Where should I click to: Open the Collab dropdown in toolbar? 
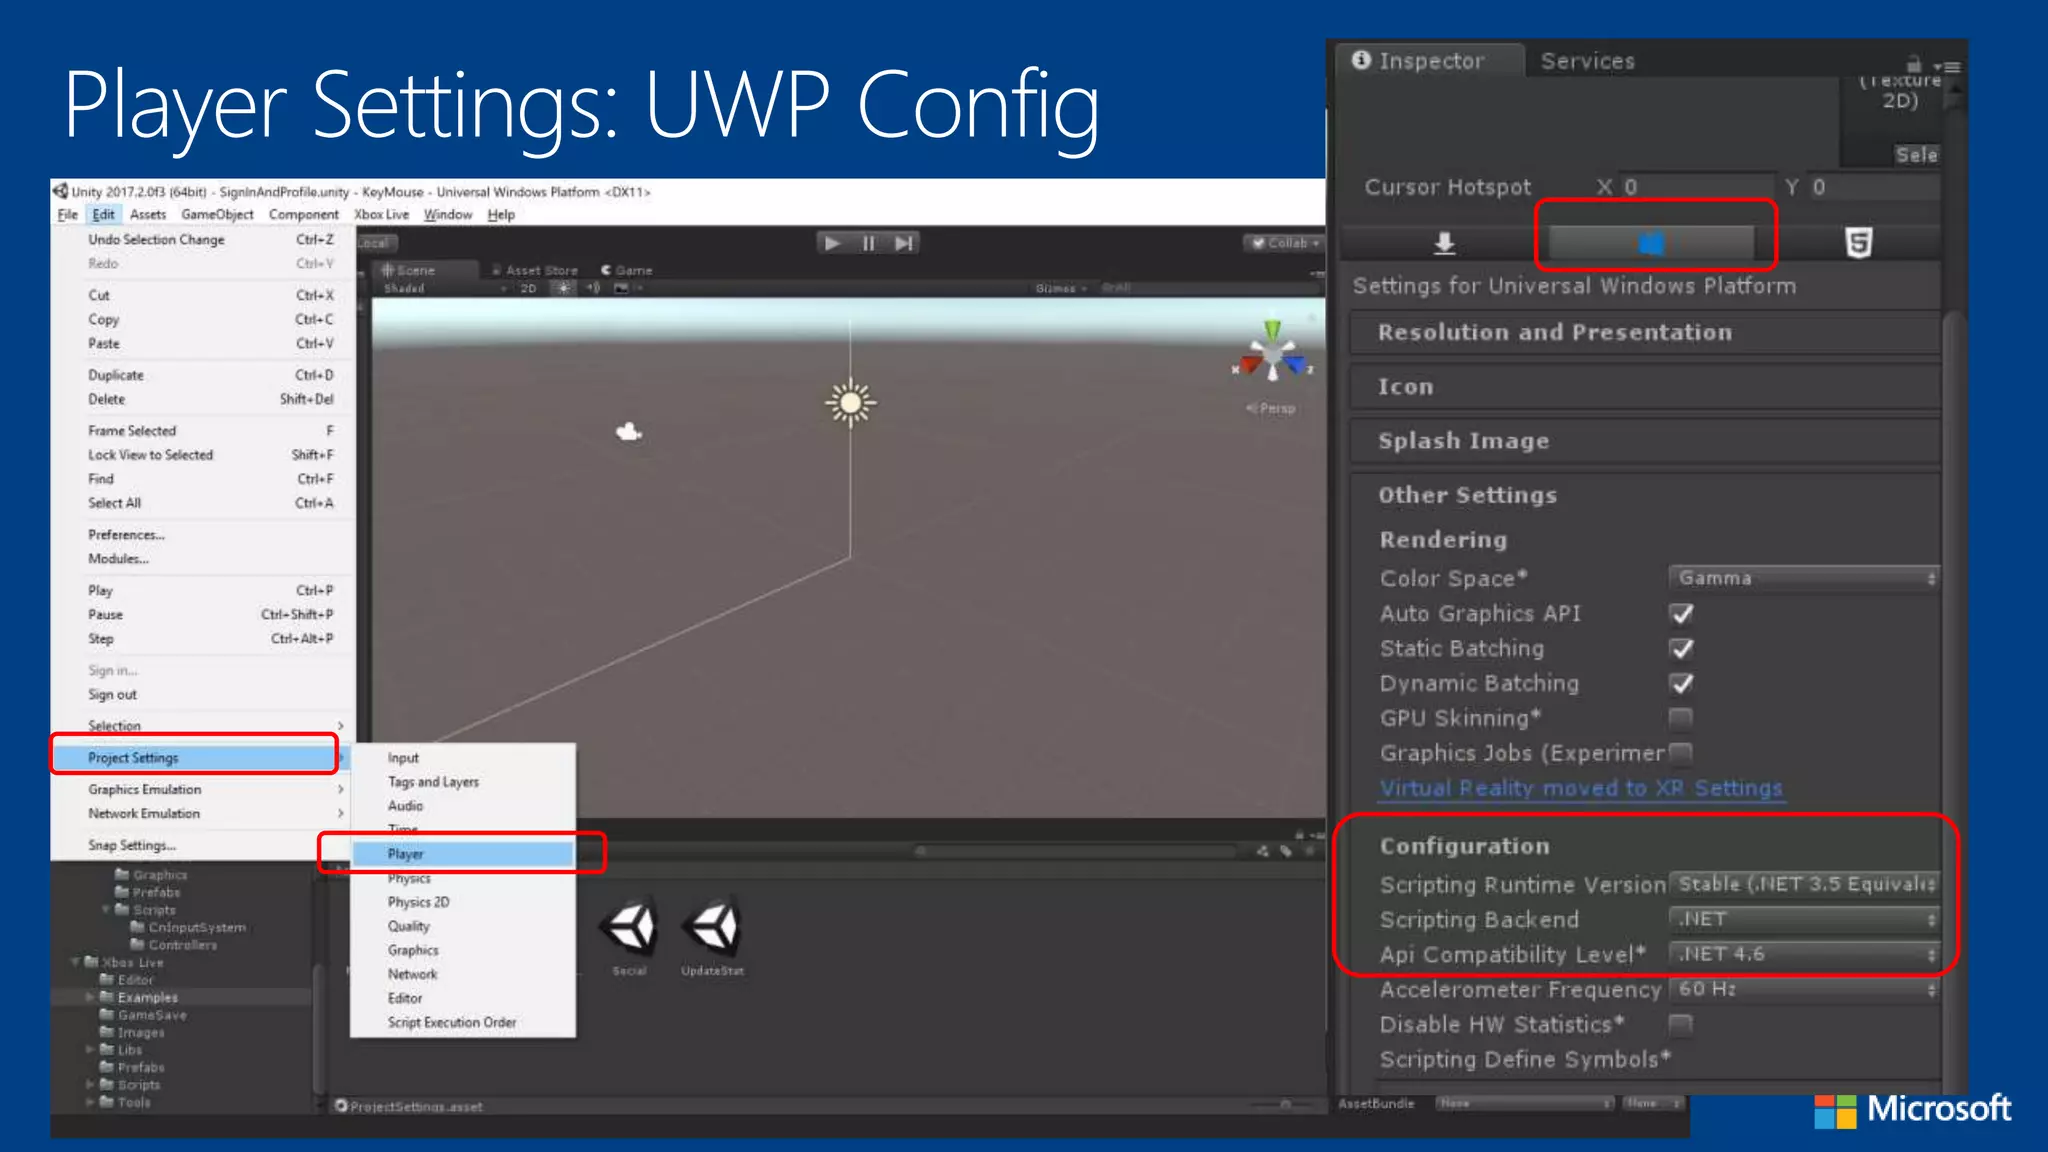click(1285, 243)
